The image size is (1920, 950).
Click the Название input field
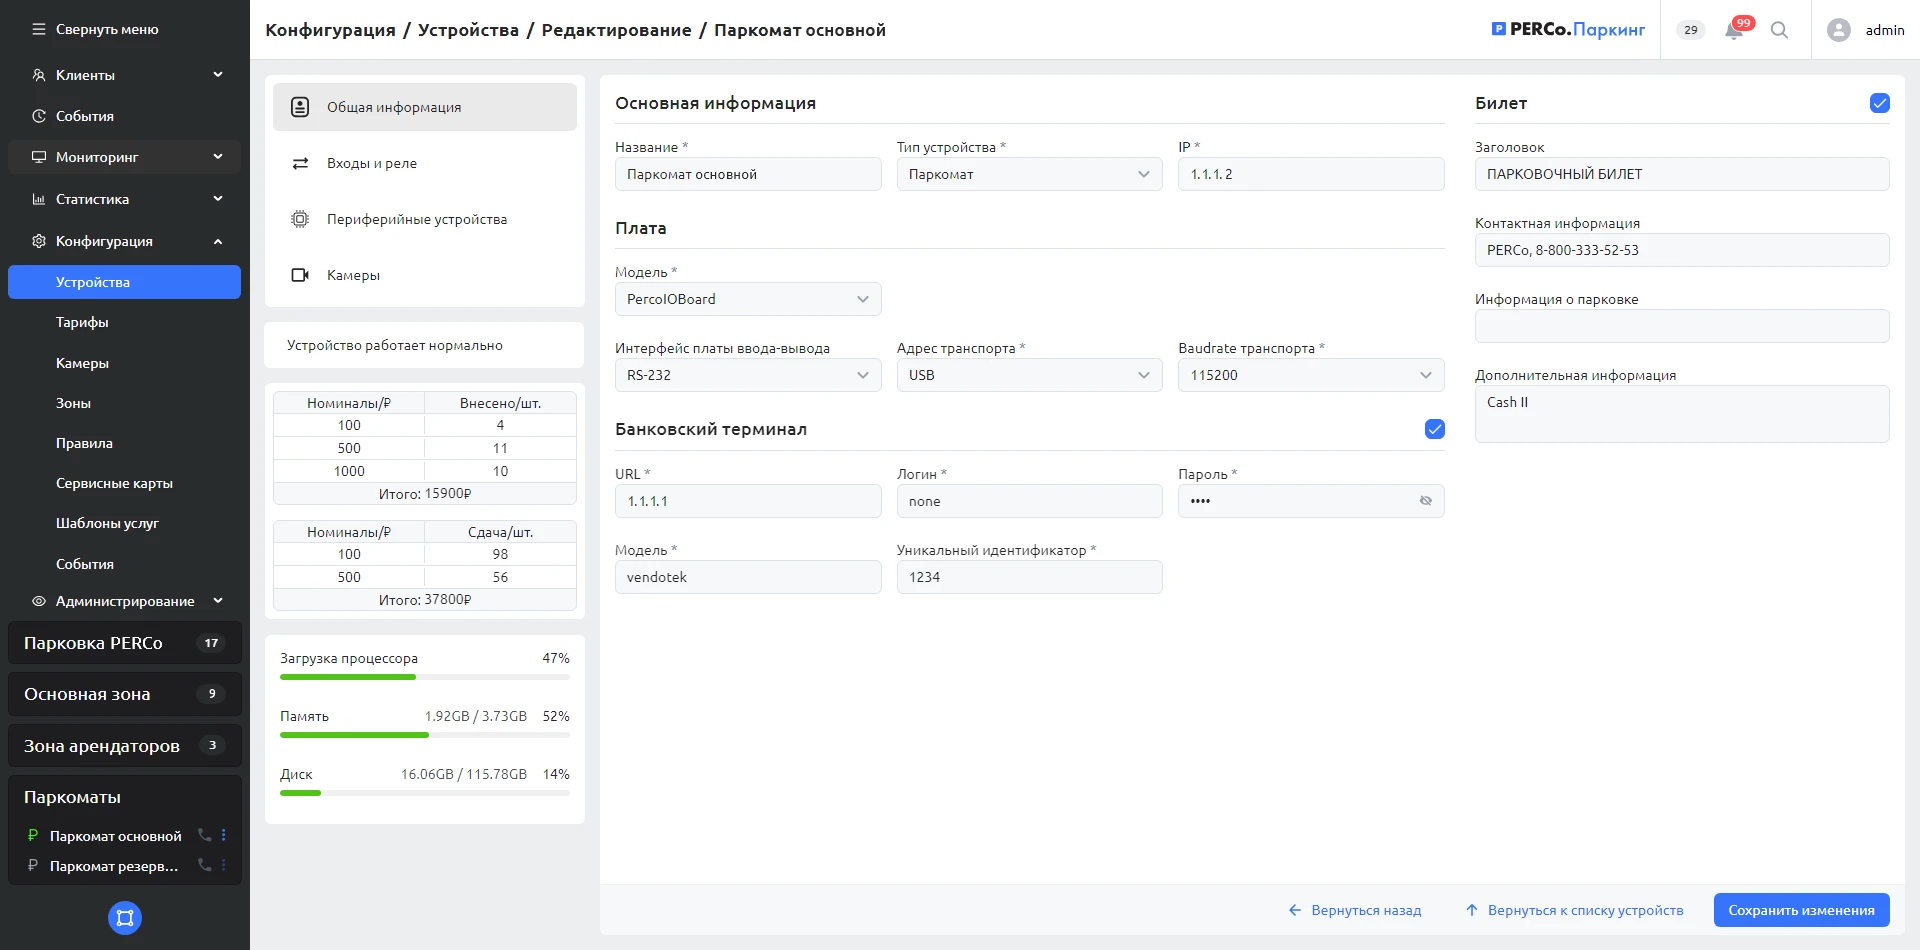748,174
